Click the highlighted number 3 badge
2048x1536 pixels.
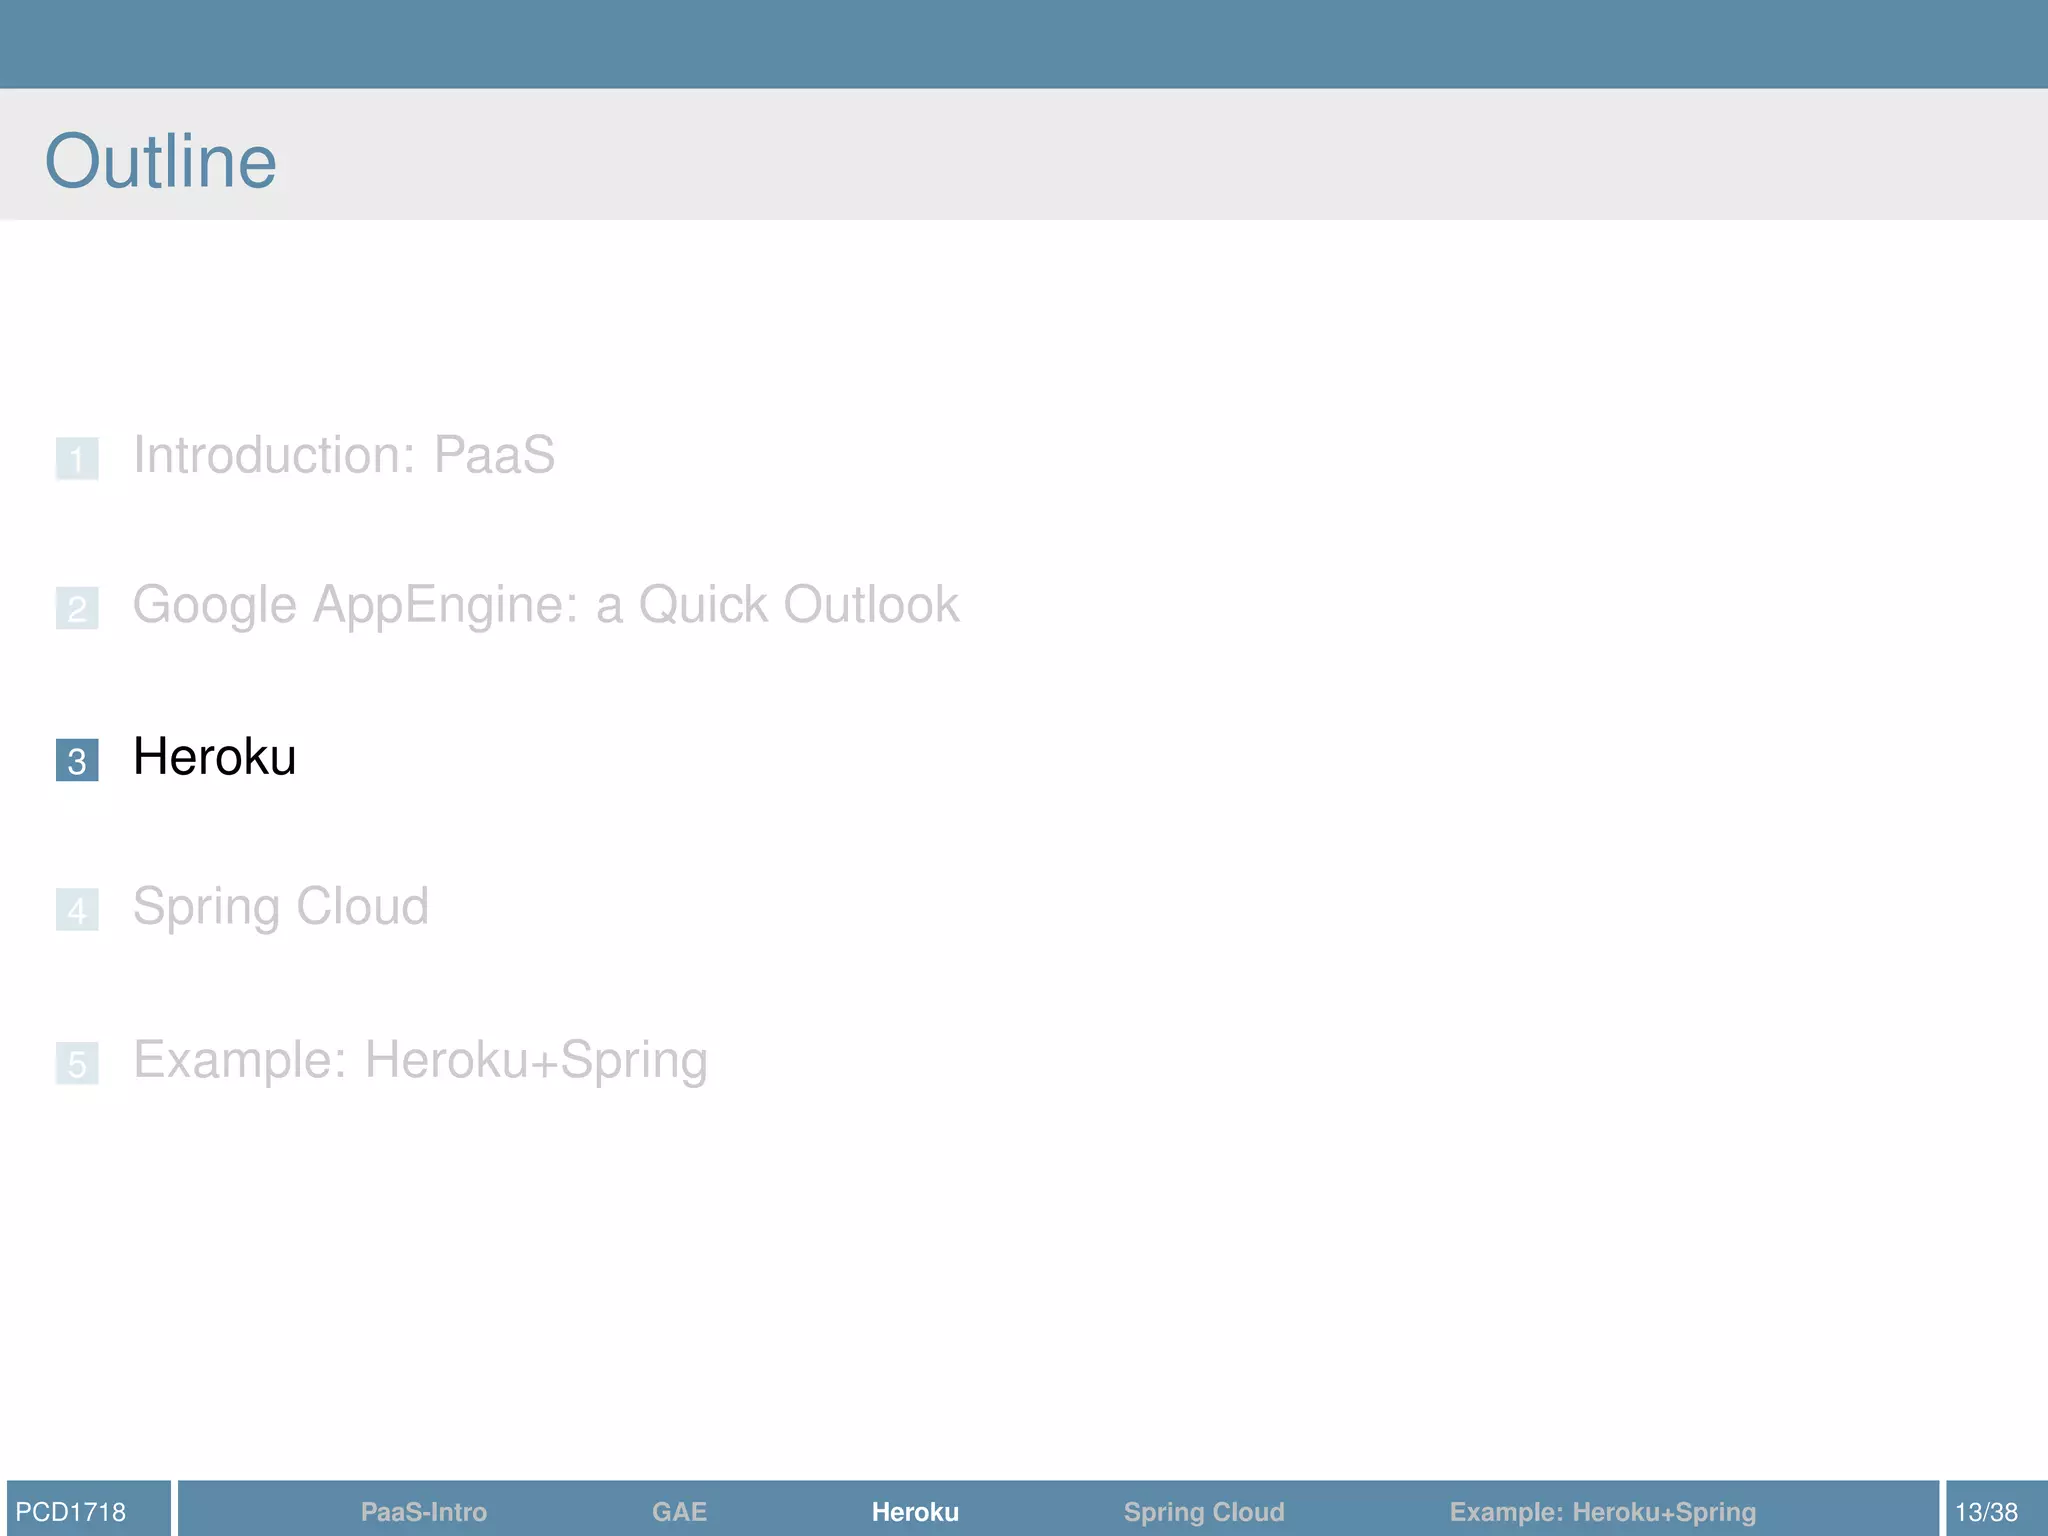pyautogui.click(x=77, y=760)
